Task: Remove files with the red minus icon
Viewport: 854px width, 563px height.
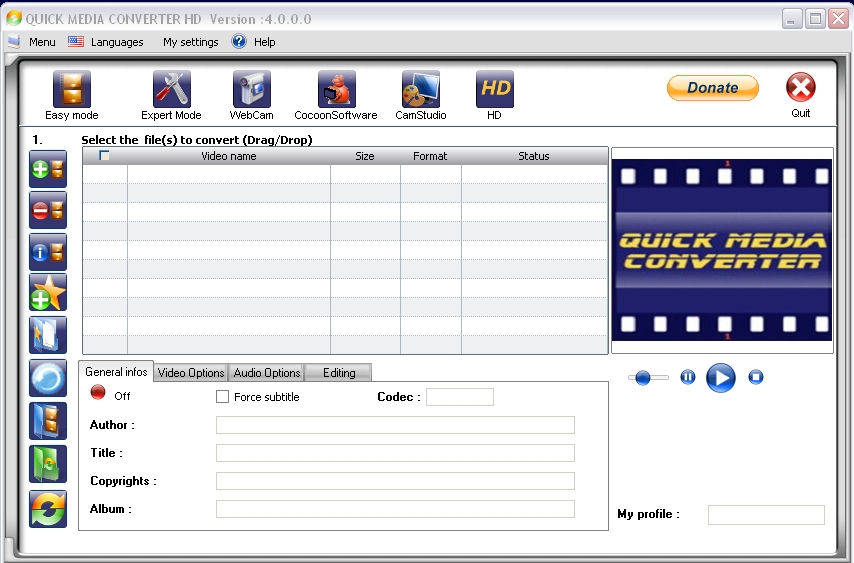Action: (48, 210)
